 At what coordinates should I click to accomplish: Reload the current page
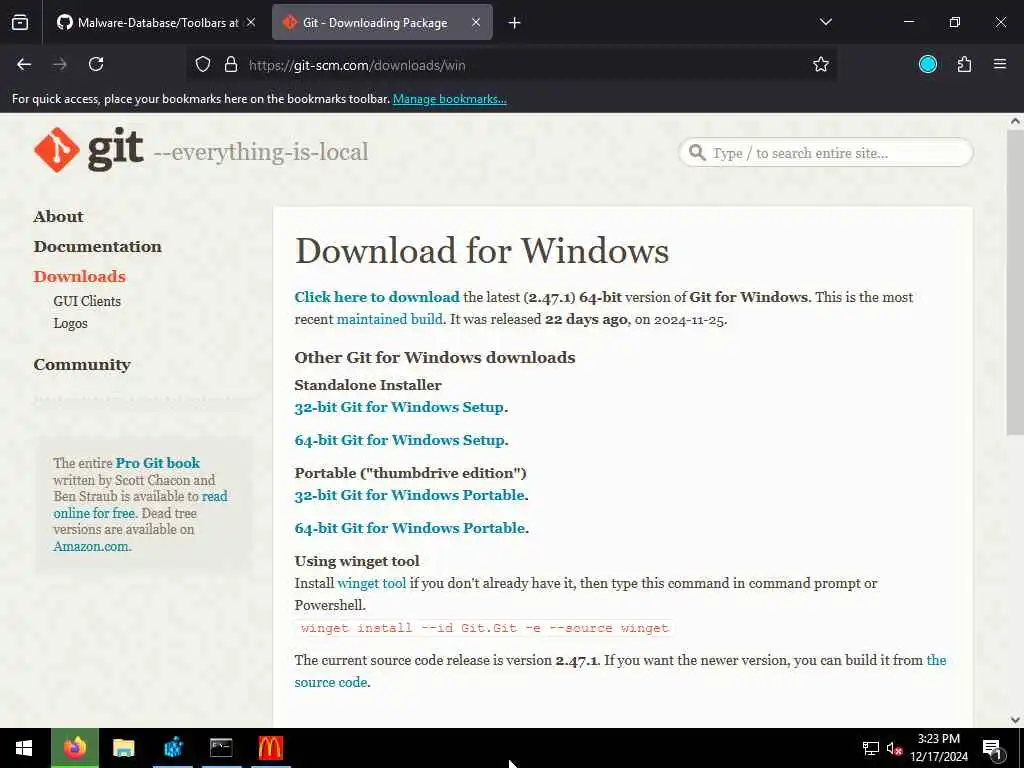click(x=96, y=64)
